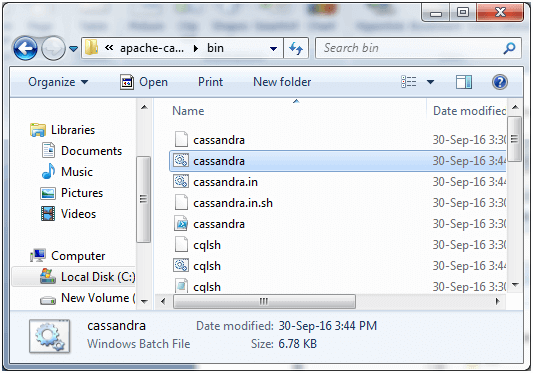Click the horizontal scrollbar left arrow
This screenshot has height=373, width=533.
163,302
